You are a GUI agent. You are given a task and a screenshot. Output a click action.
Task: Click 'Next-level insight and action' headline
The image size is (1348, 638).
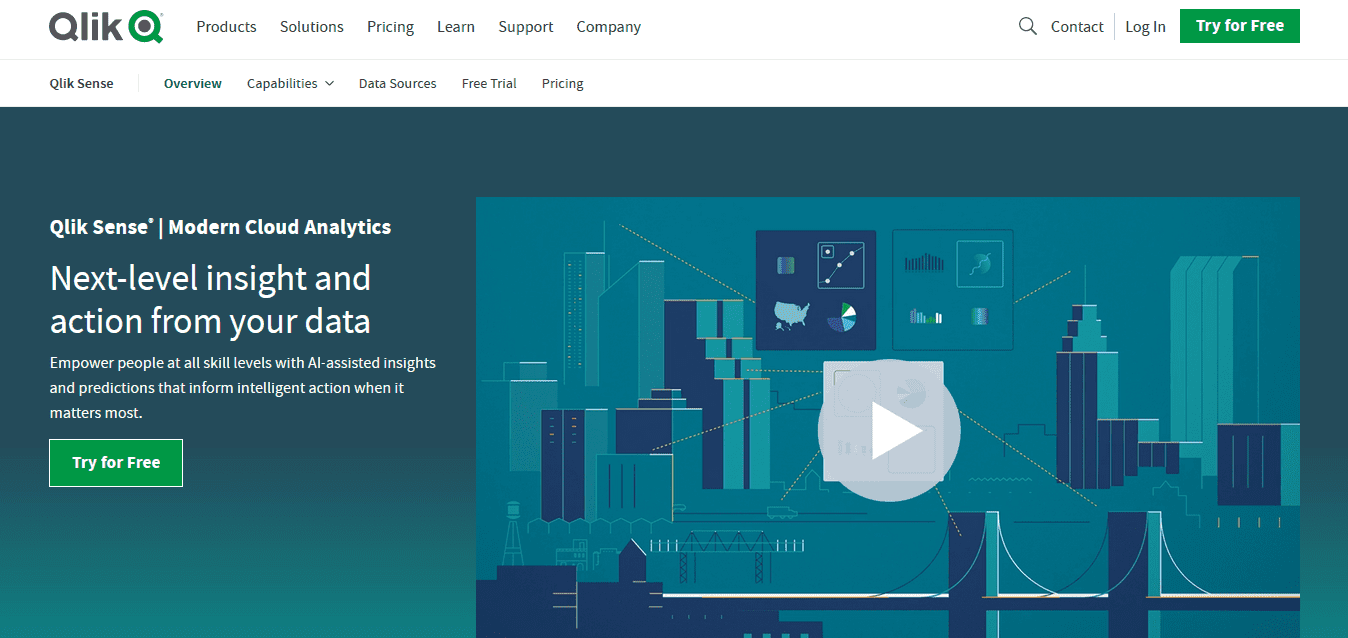click(x=211, y=299)
